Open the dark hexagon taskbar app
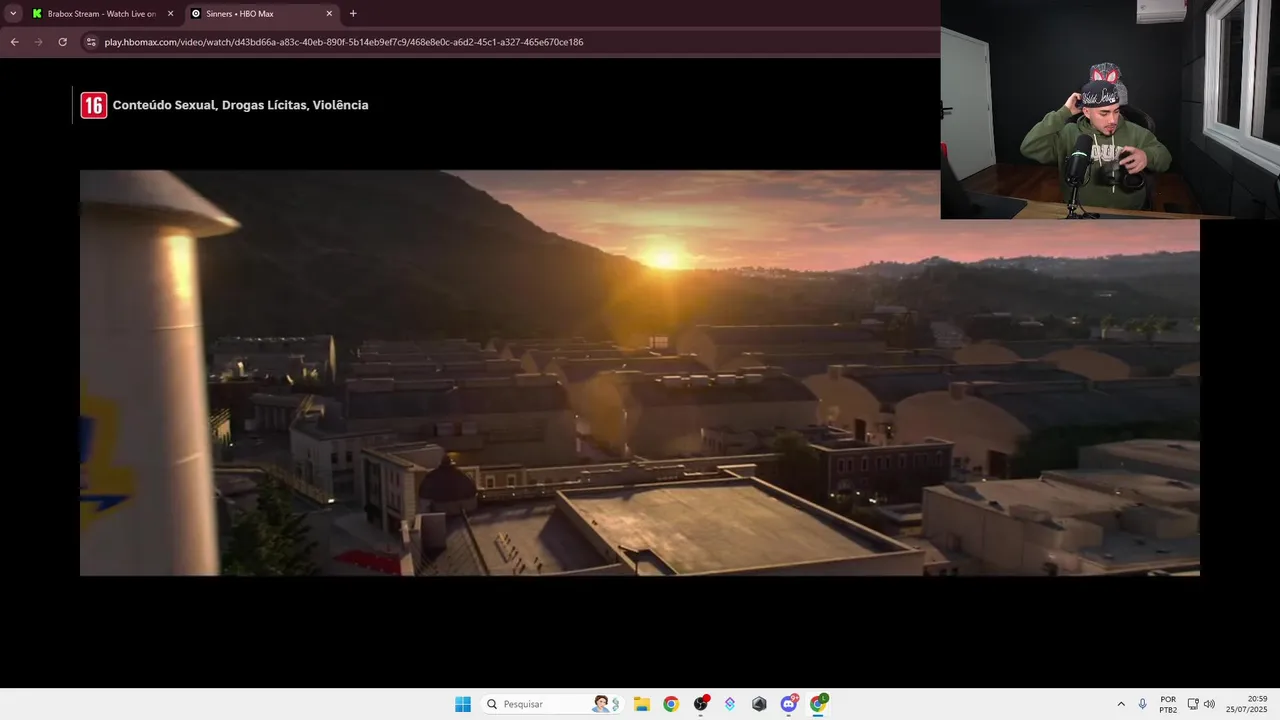 [759, 704]
